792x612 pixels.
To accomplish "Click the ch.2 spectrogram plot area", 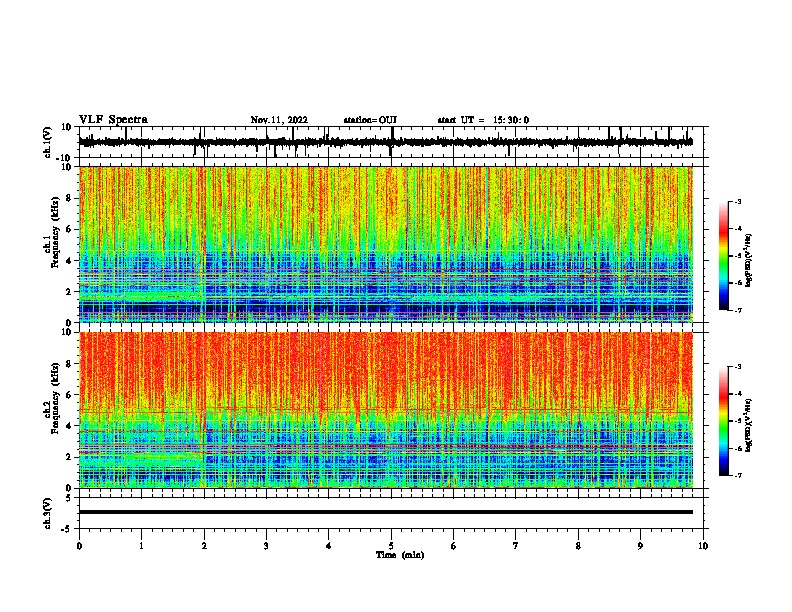I will (386, 410).
